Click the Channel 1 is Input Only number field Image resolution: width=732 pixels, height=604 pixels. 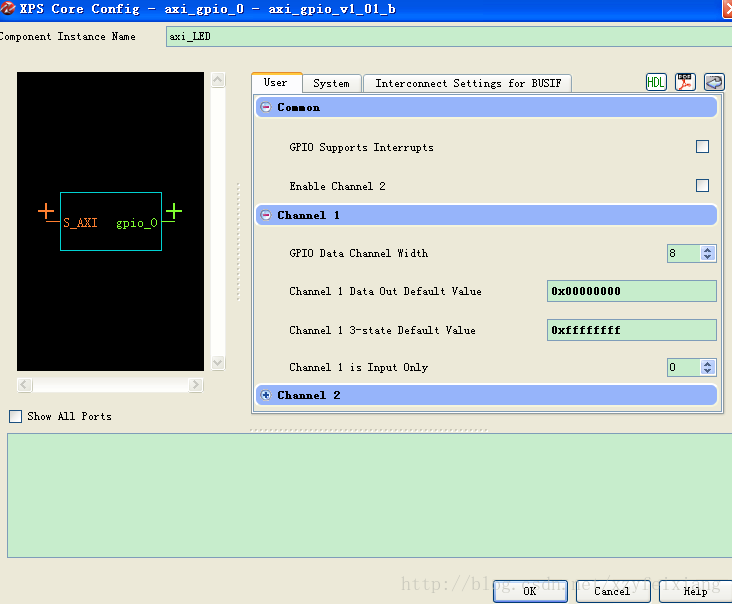(x=684, y=367)
